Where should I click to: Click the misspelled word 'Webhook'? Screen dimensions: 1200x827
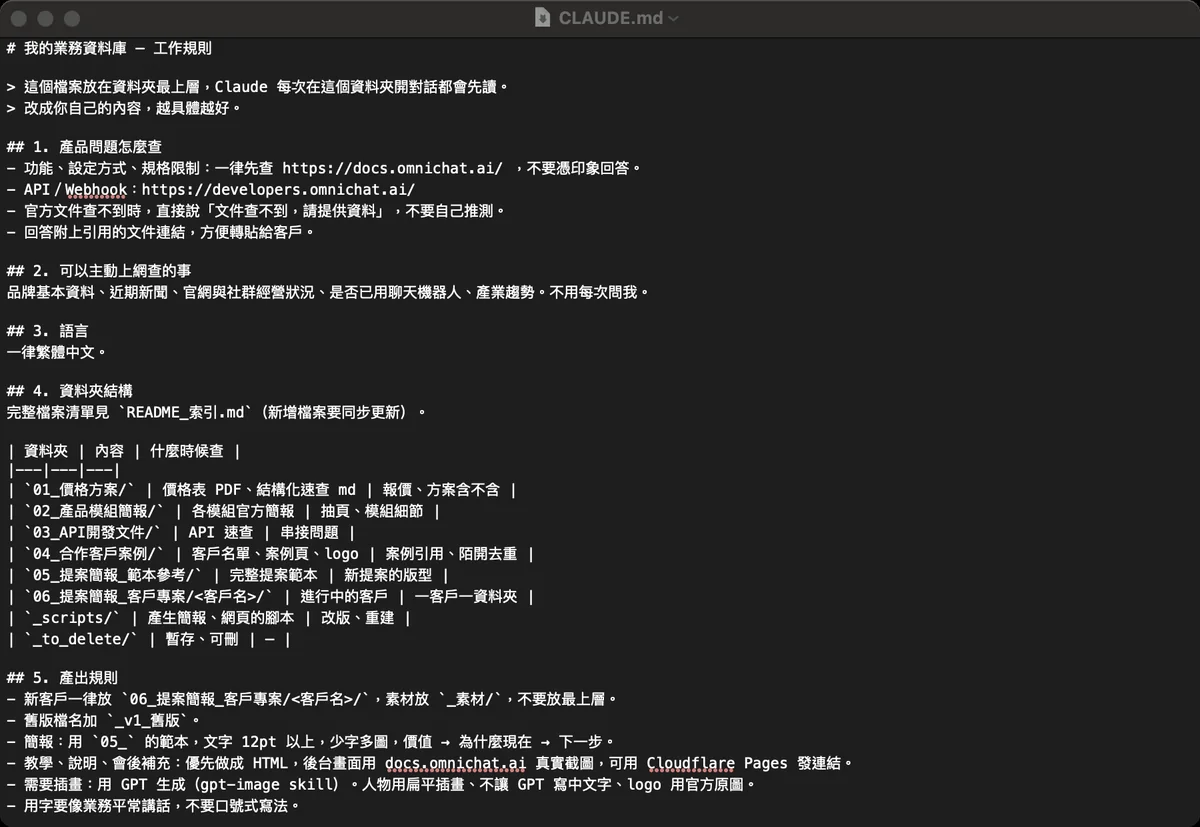(x=96, y=189)
